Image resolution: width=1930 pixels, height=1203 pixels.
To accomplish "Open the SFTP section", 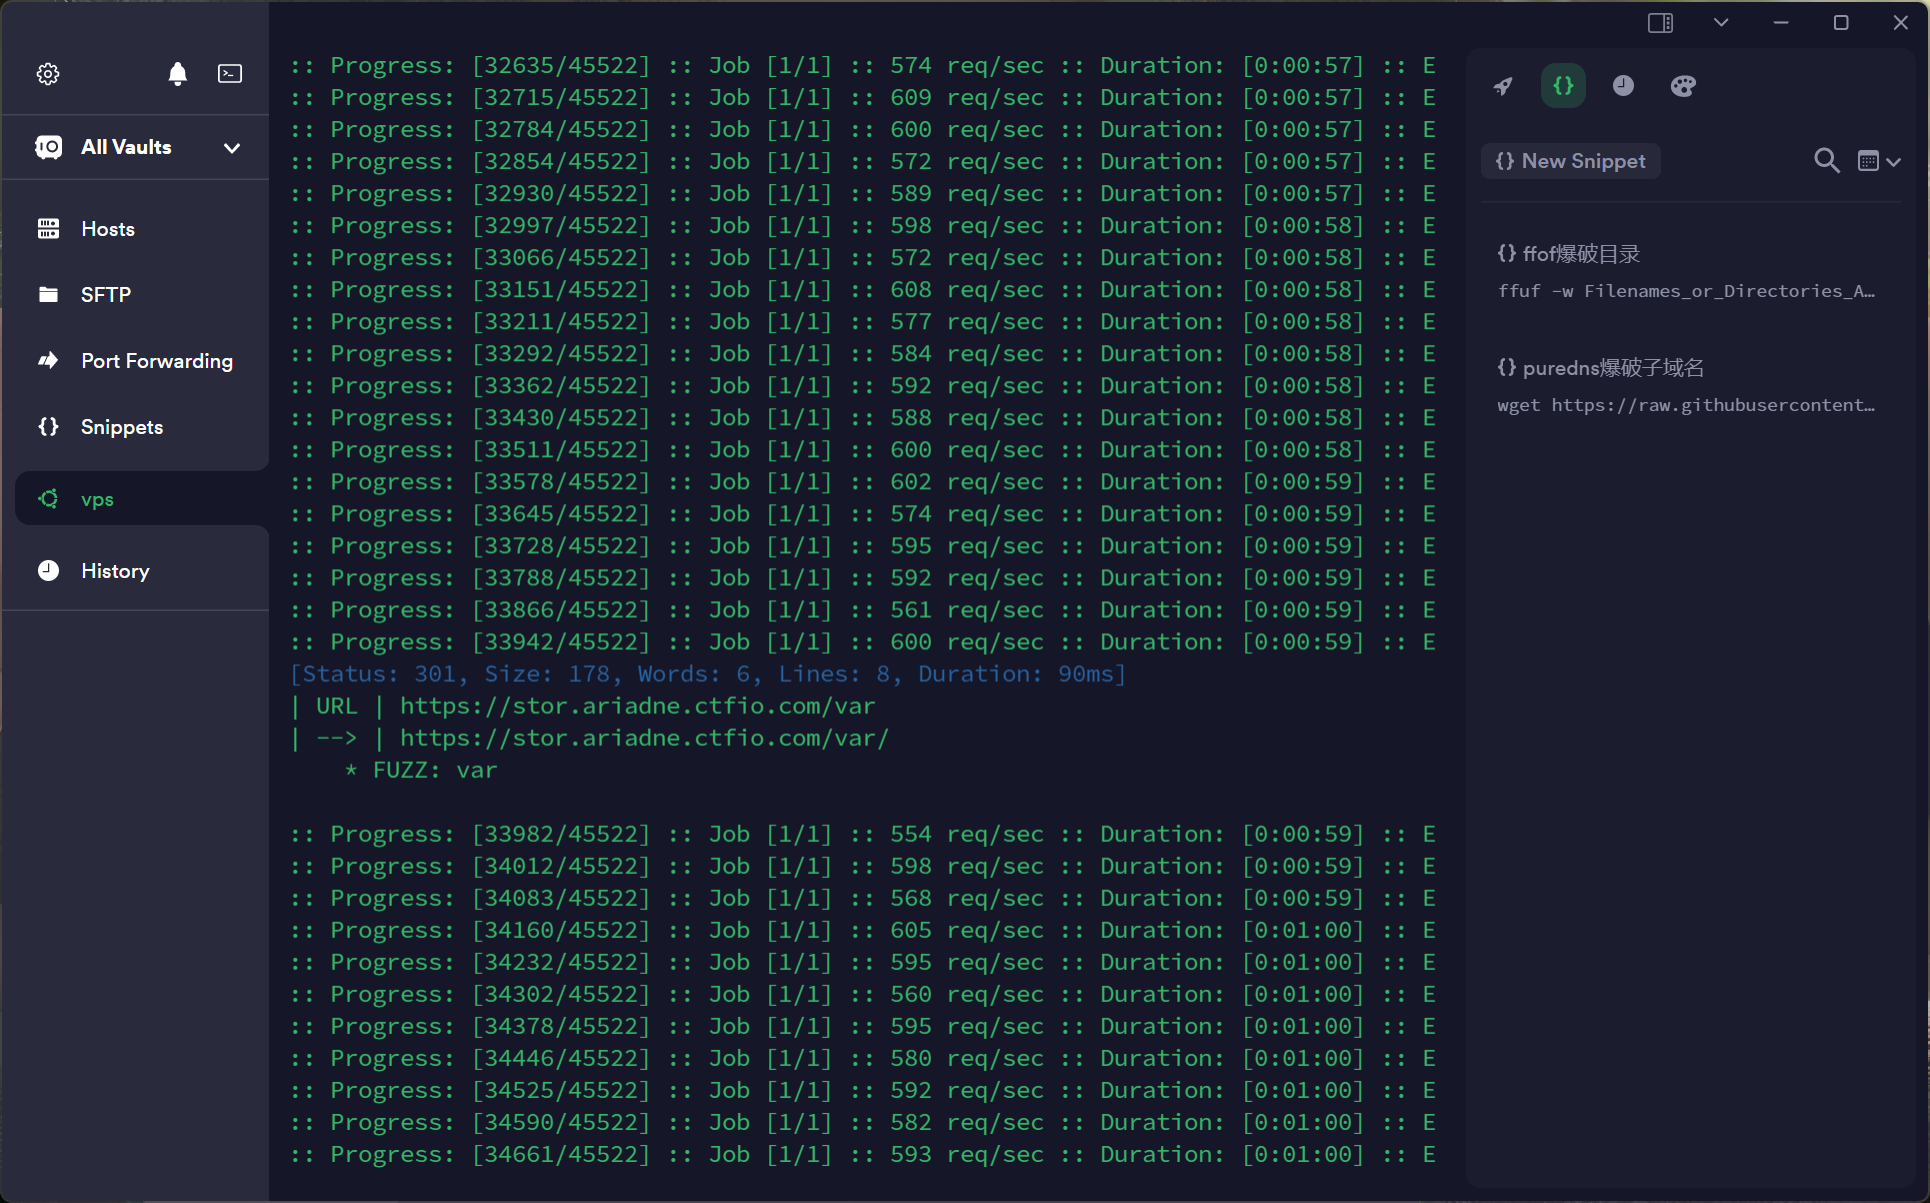I will [x=105, y=295].
